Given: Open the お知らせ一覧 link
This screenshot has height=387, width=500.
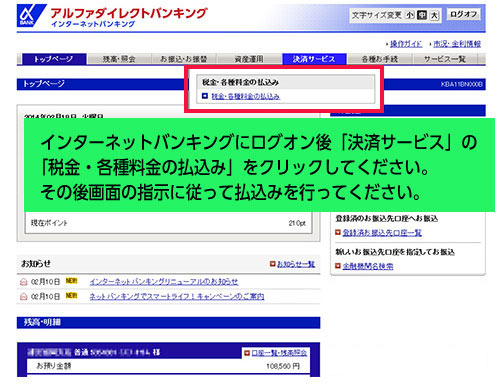Looking at the screenshot, I should [296, 264].
